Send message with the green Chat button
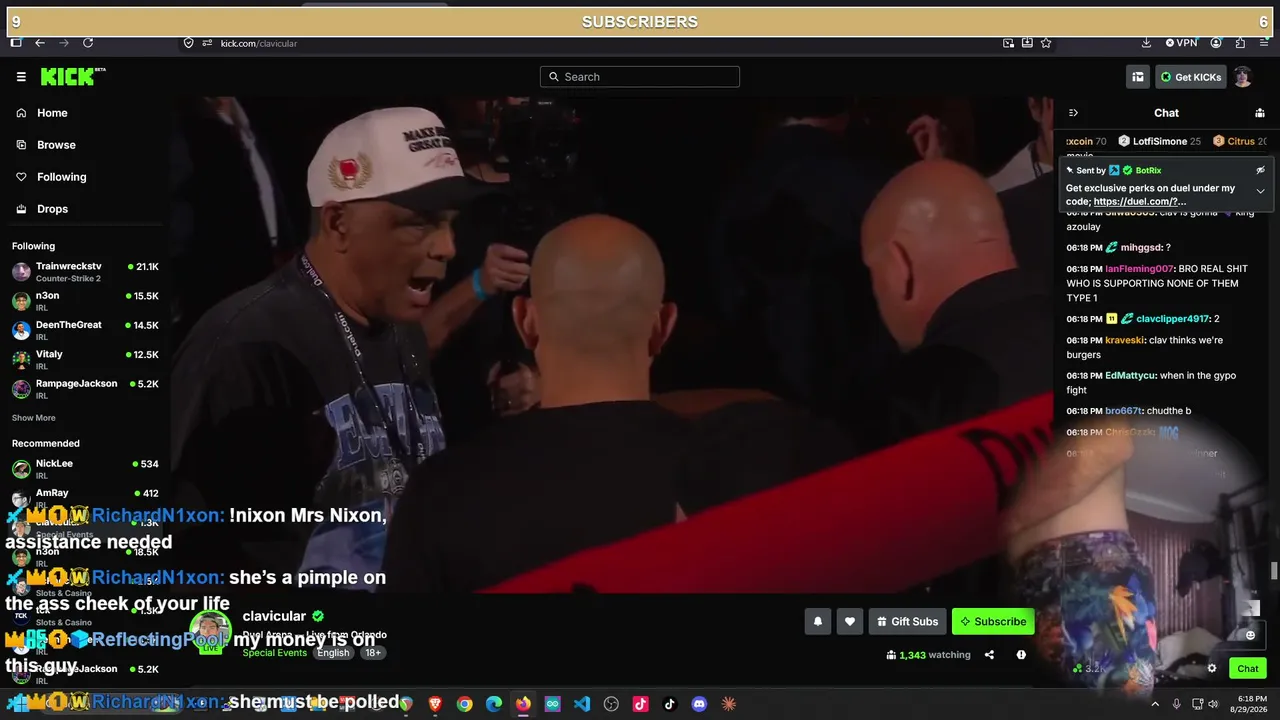 (x=1248, y=669)
